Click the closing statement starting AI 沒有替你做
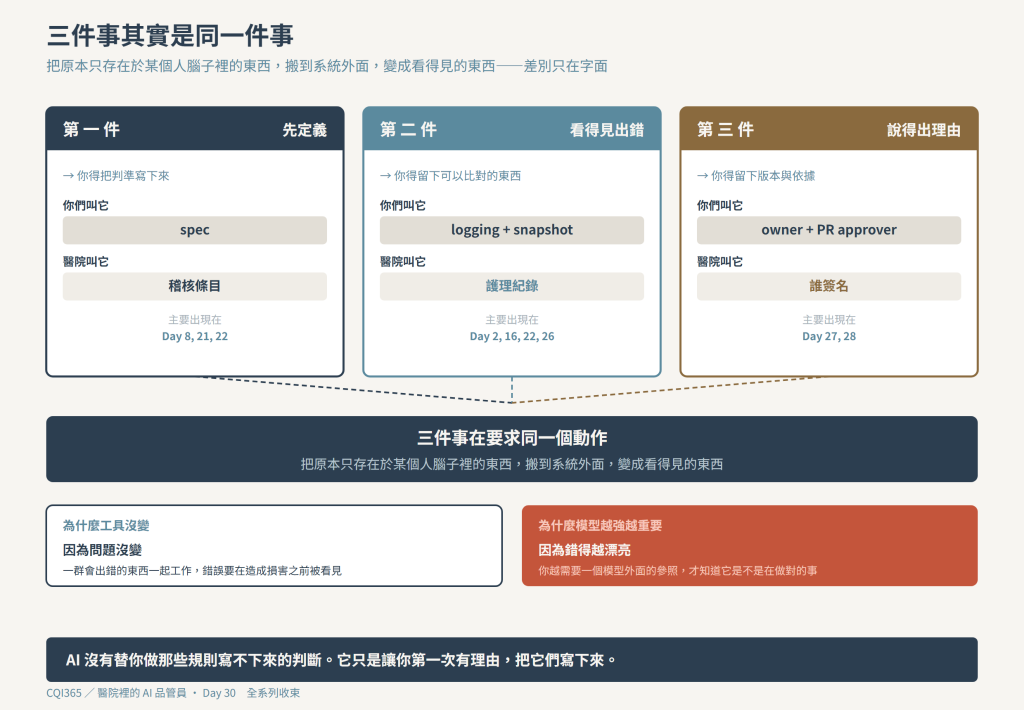This screenshot has width=1024, height=710. click(x=341, y=660)
